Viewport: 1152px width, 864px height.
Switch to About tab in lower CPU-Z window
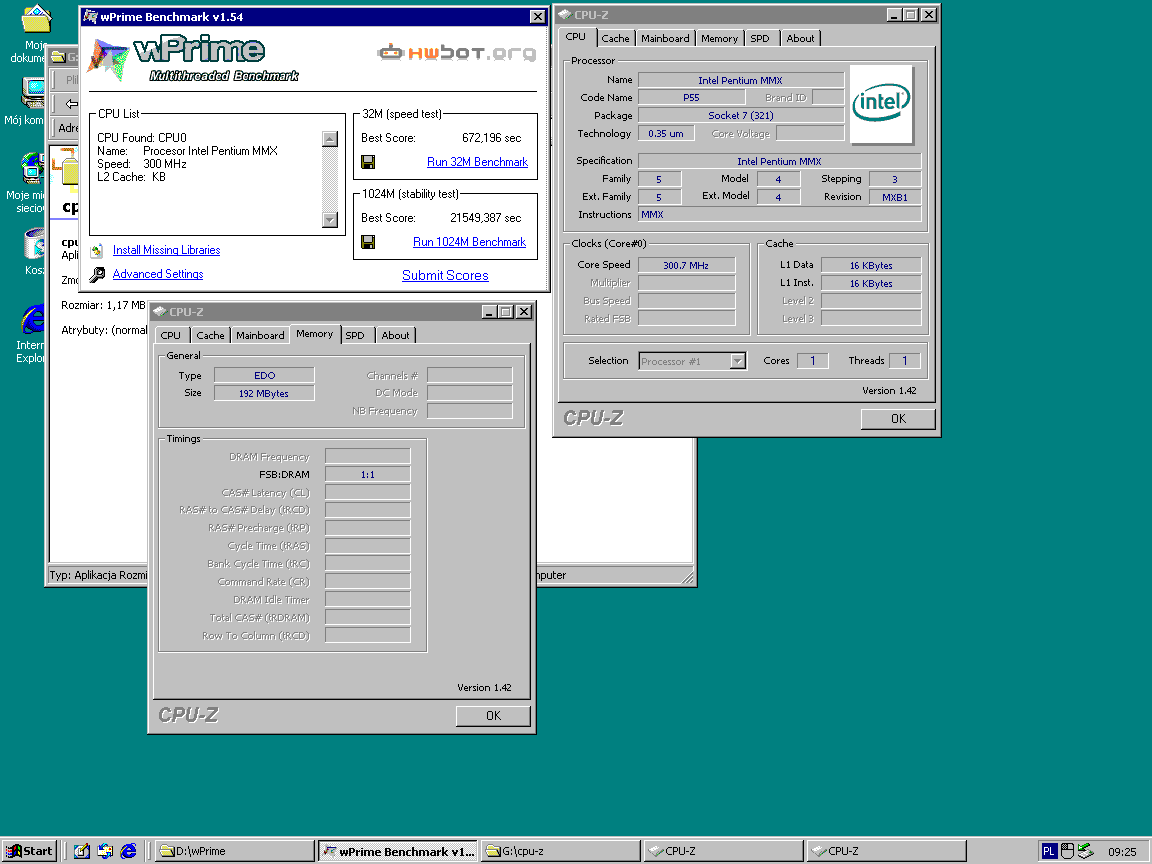(x=395, y=335)
